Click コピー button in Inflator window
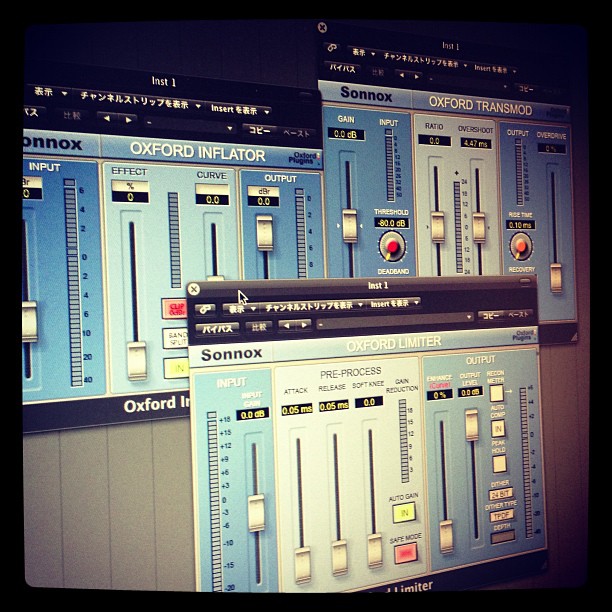This screenshot has width=612, height=612. click(x=259, y=130)
